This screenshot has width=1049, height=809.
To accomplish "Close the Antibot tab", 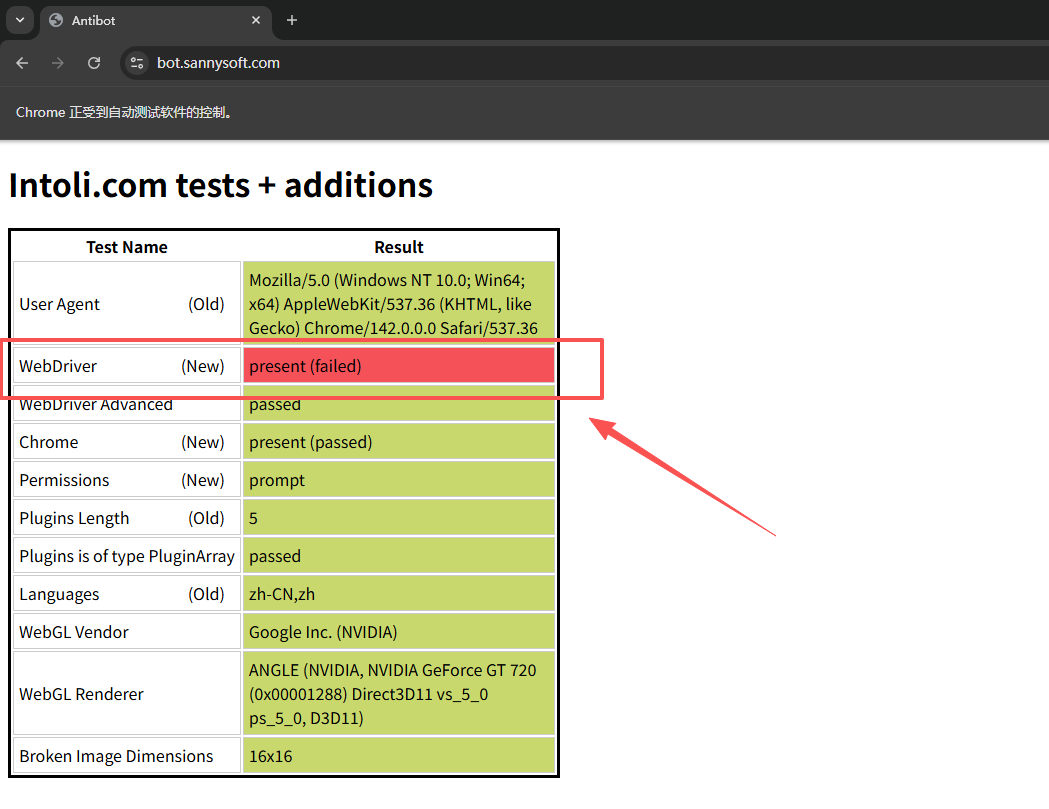I will (x=256, y=20).
